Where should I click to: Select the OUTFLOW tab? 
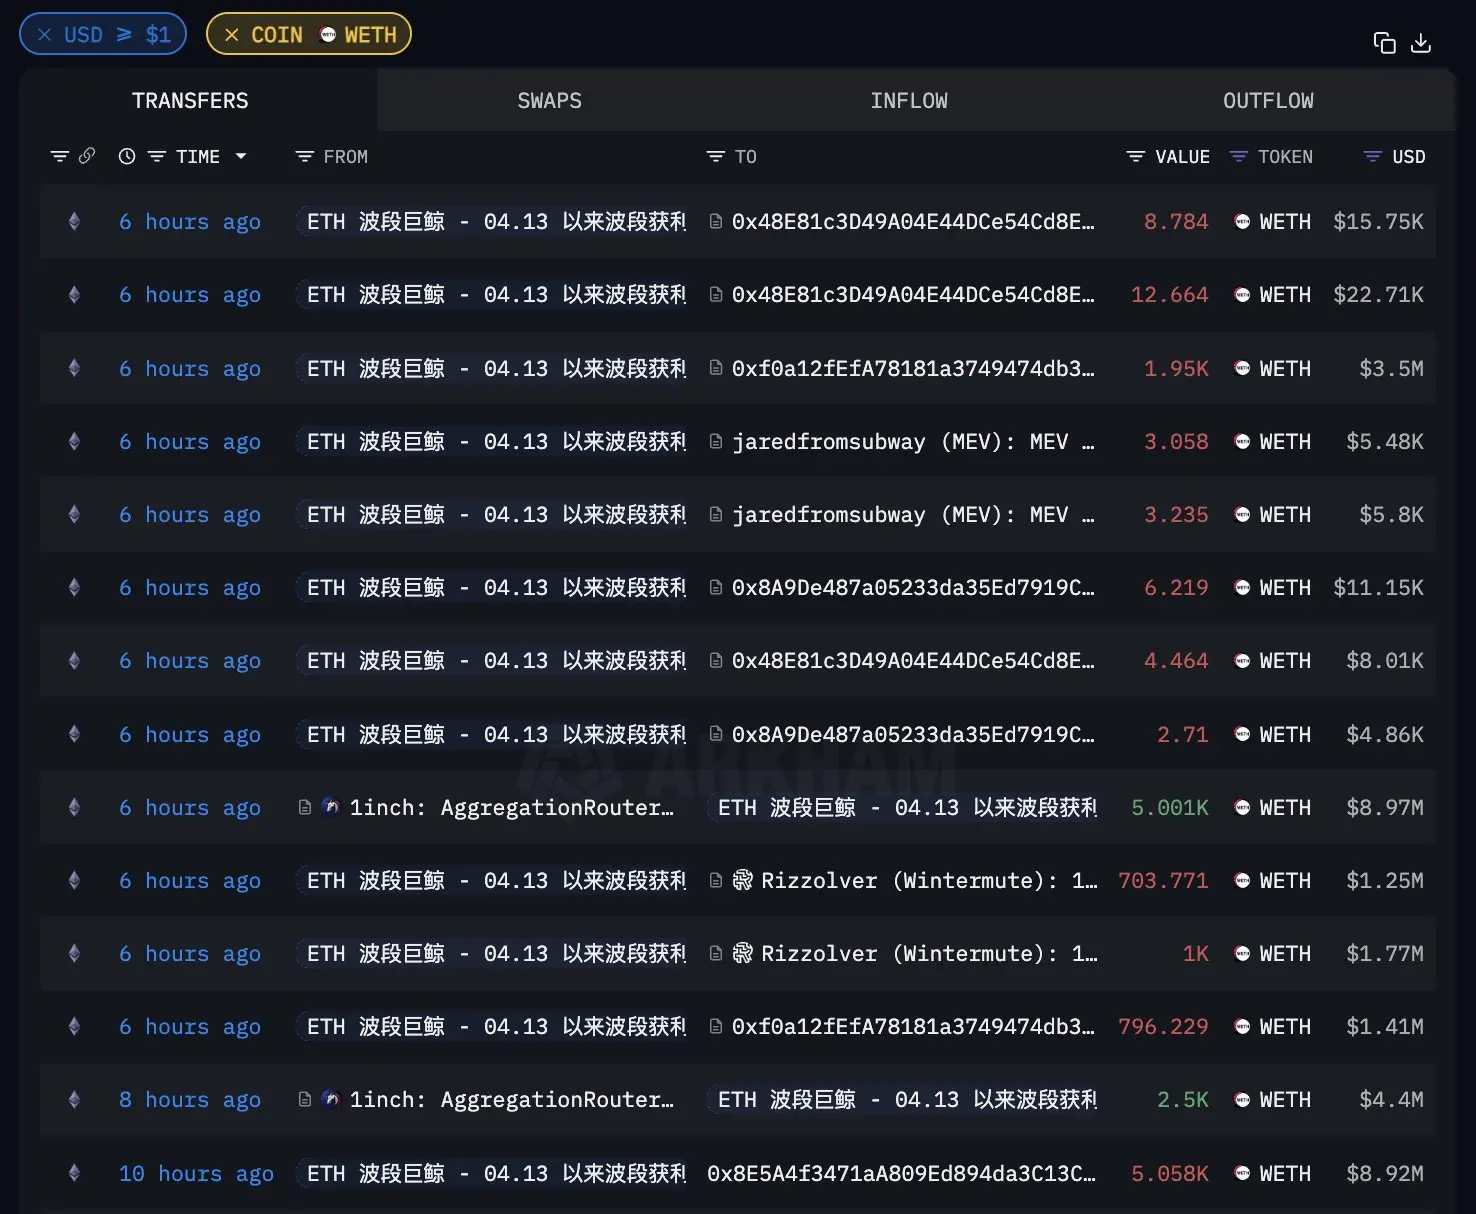click(1267, 101)
